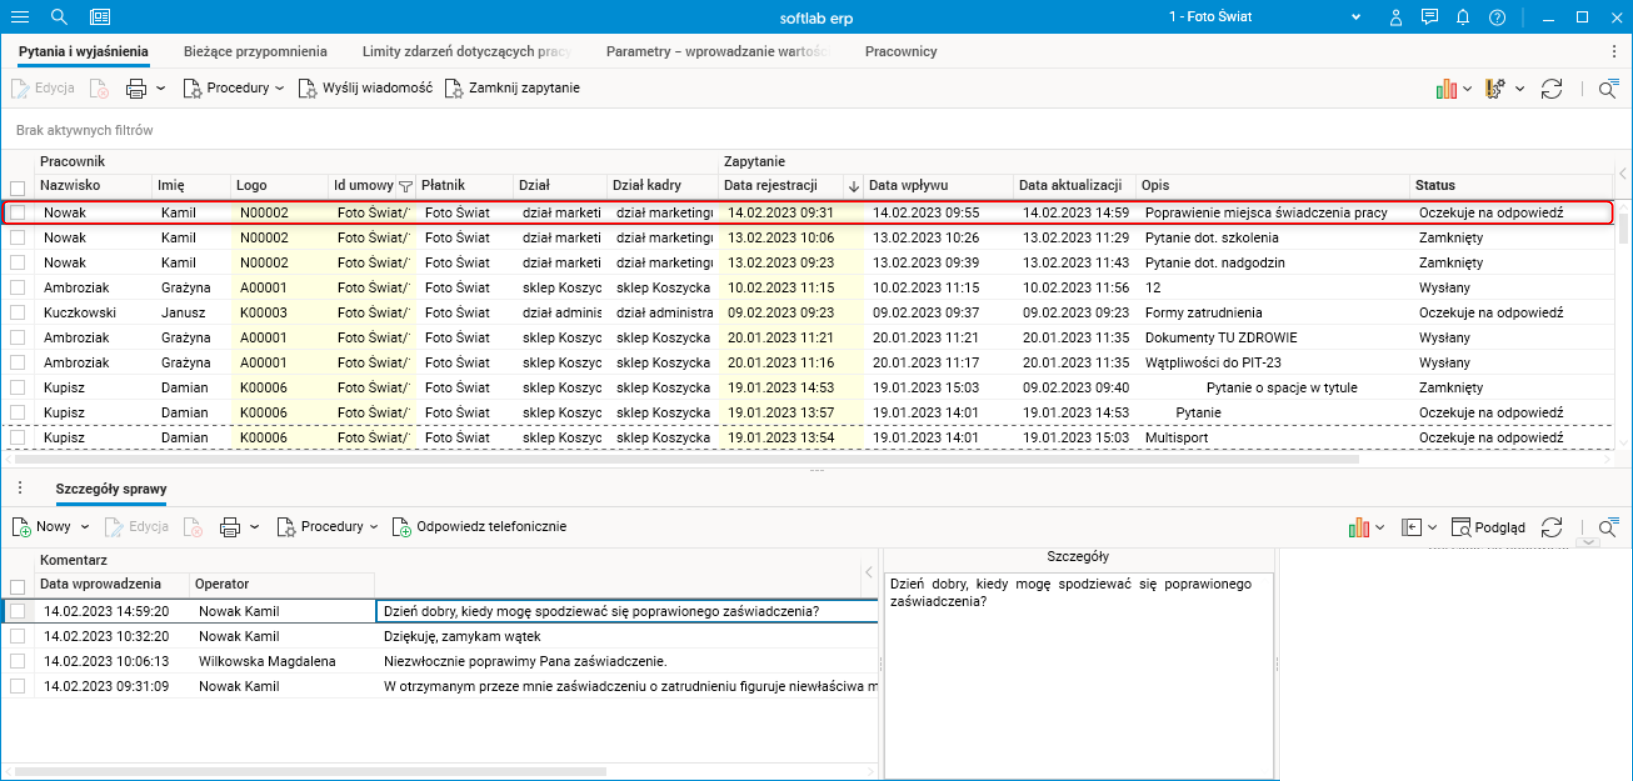This screenshot has height=781, width=1633.
Task: Click the search magnifier in title bar
Action: pyautogui.click(x=59, y=17)
